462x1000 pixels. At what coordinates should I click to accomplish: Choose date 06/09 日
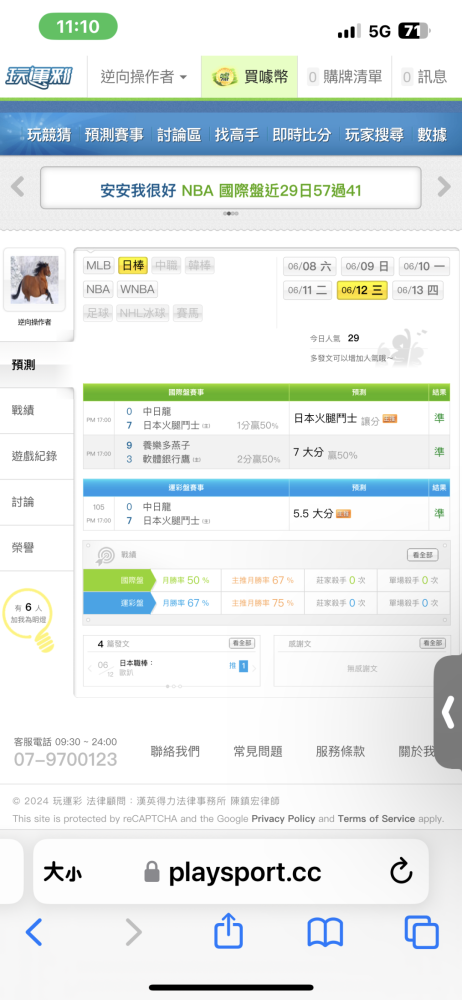367,266
